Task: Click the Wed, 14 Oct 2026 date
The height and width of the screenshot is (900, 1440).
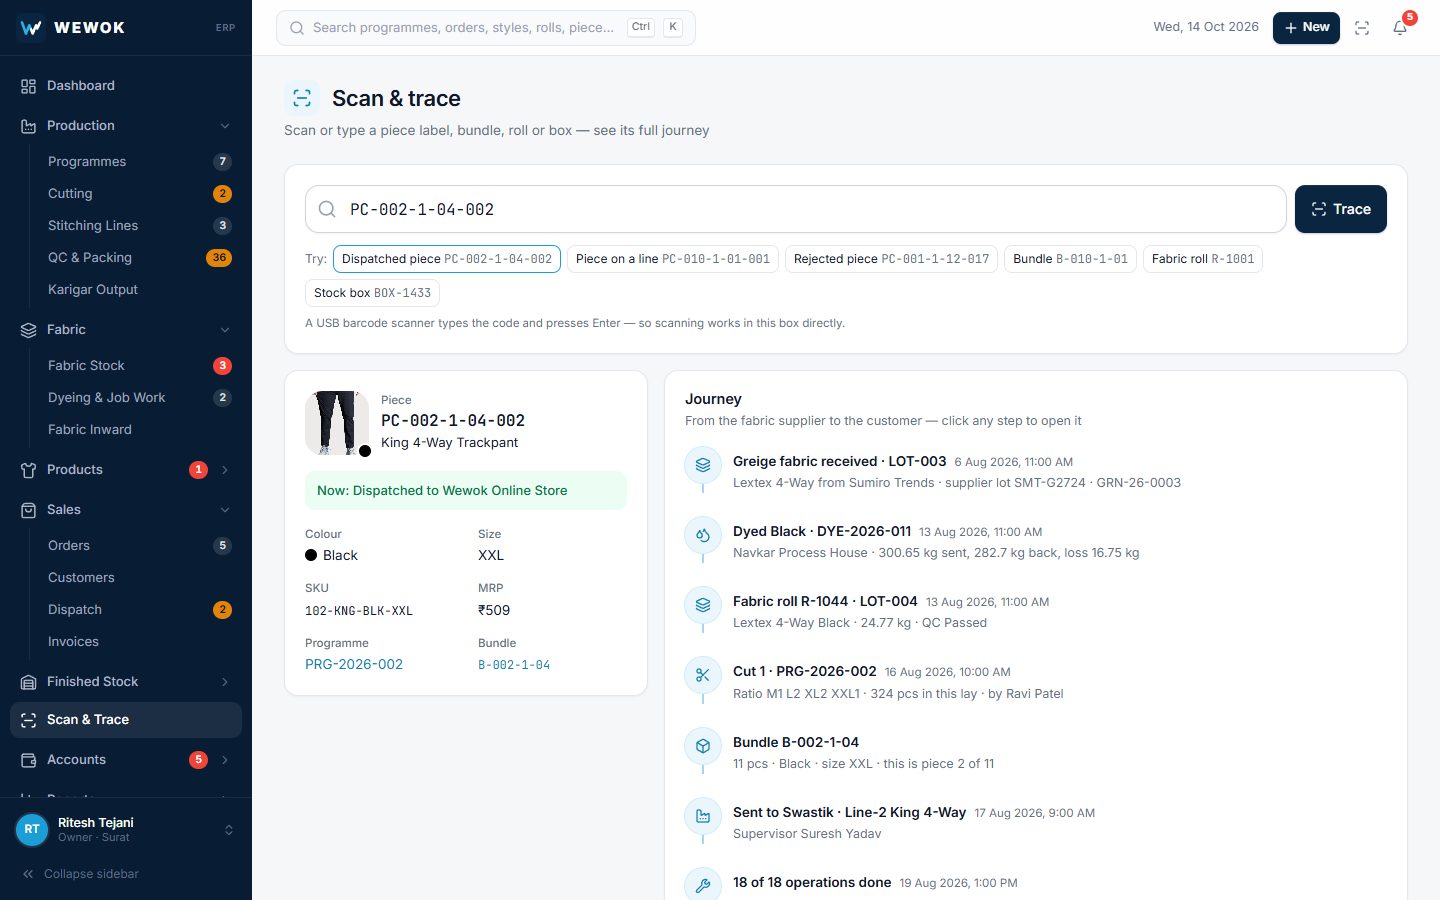Action: pos(1206,27)
